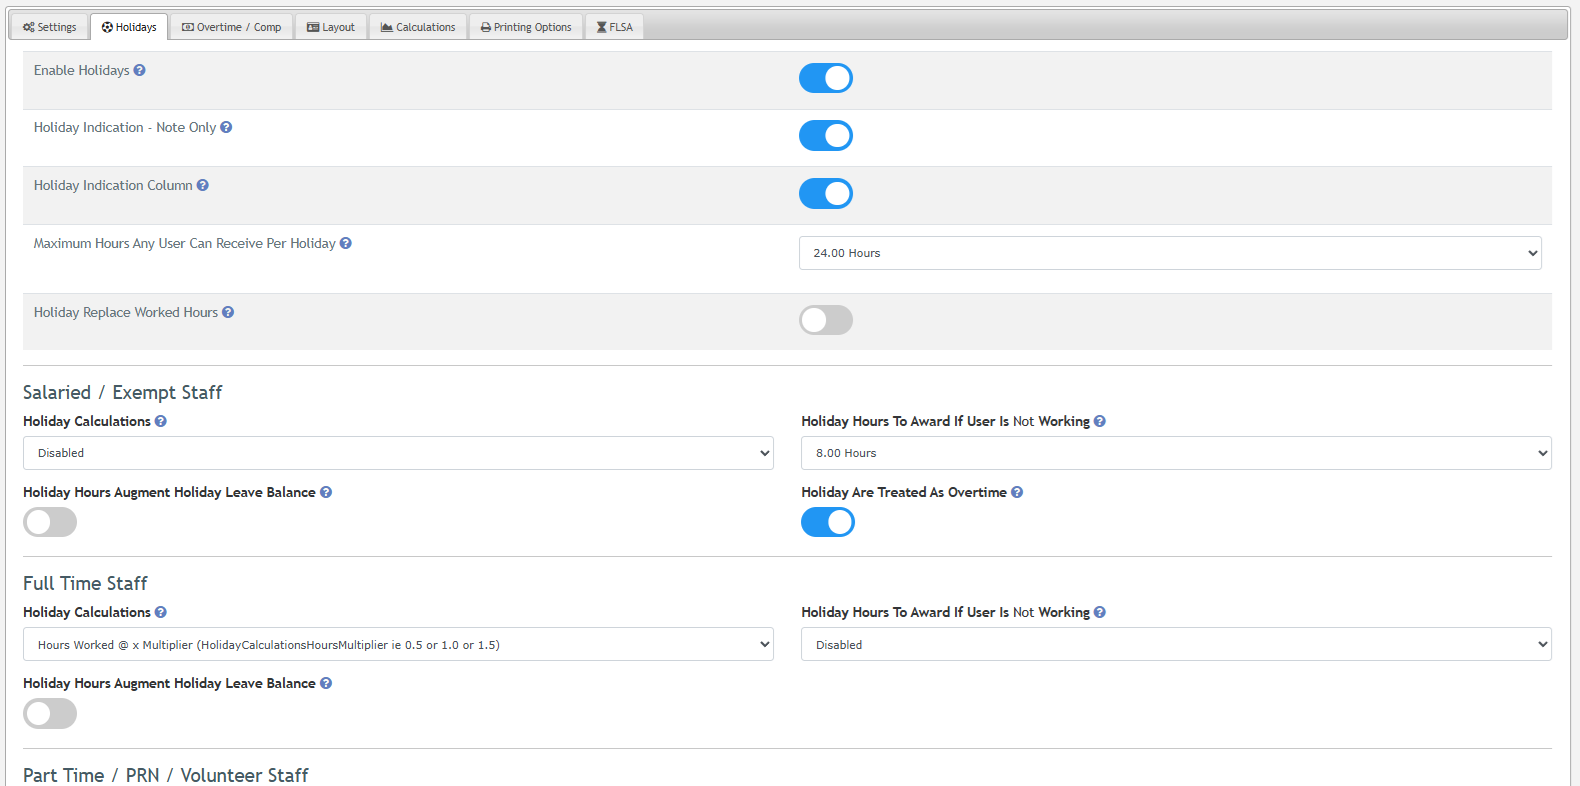Open the Maximum Hours Per Holiday dropdown
Image resolution: width=1580 pixels, height=786 pixels.
[1169, 253]
